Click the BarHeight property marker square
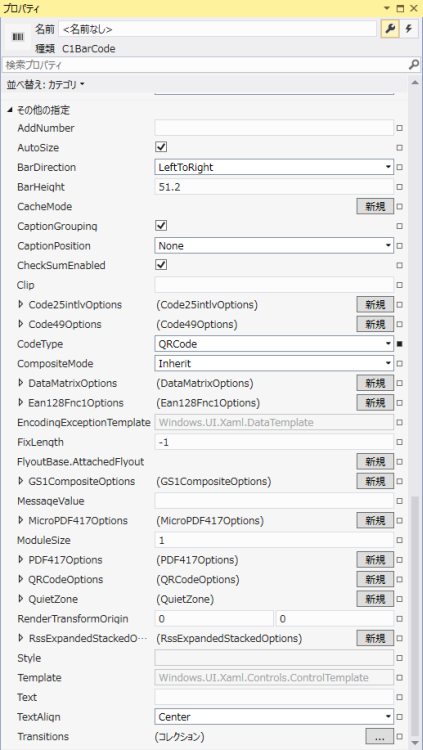 tap(400, 187)
